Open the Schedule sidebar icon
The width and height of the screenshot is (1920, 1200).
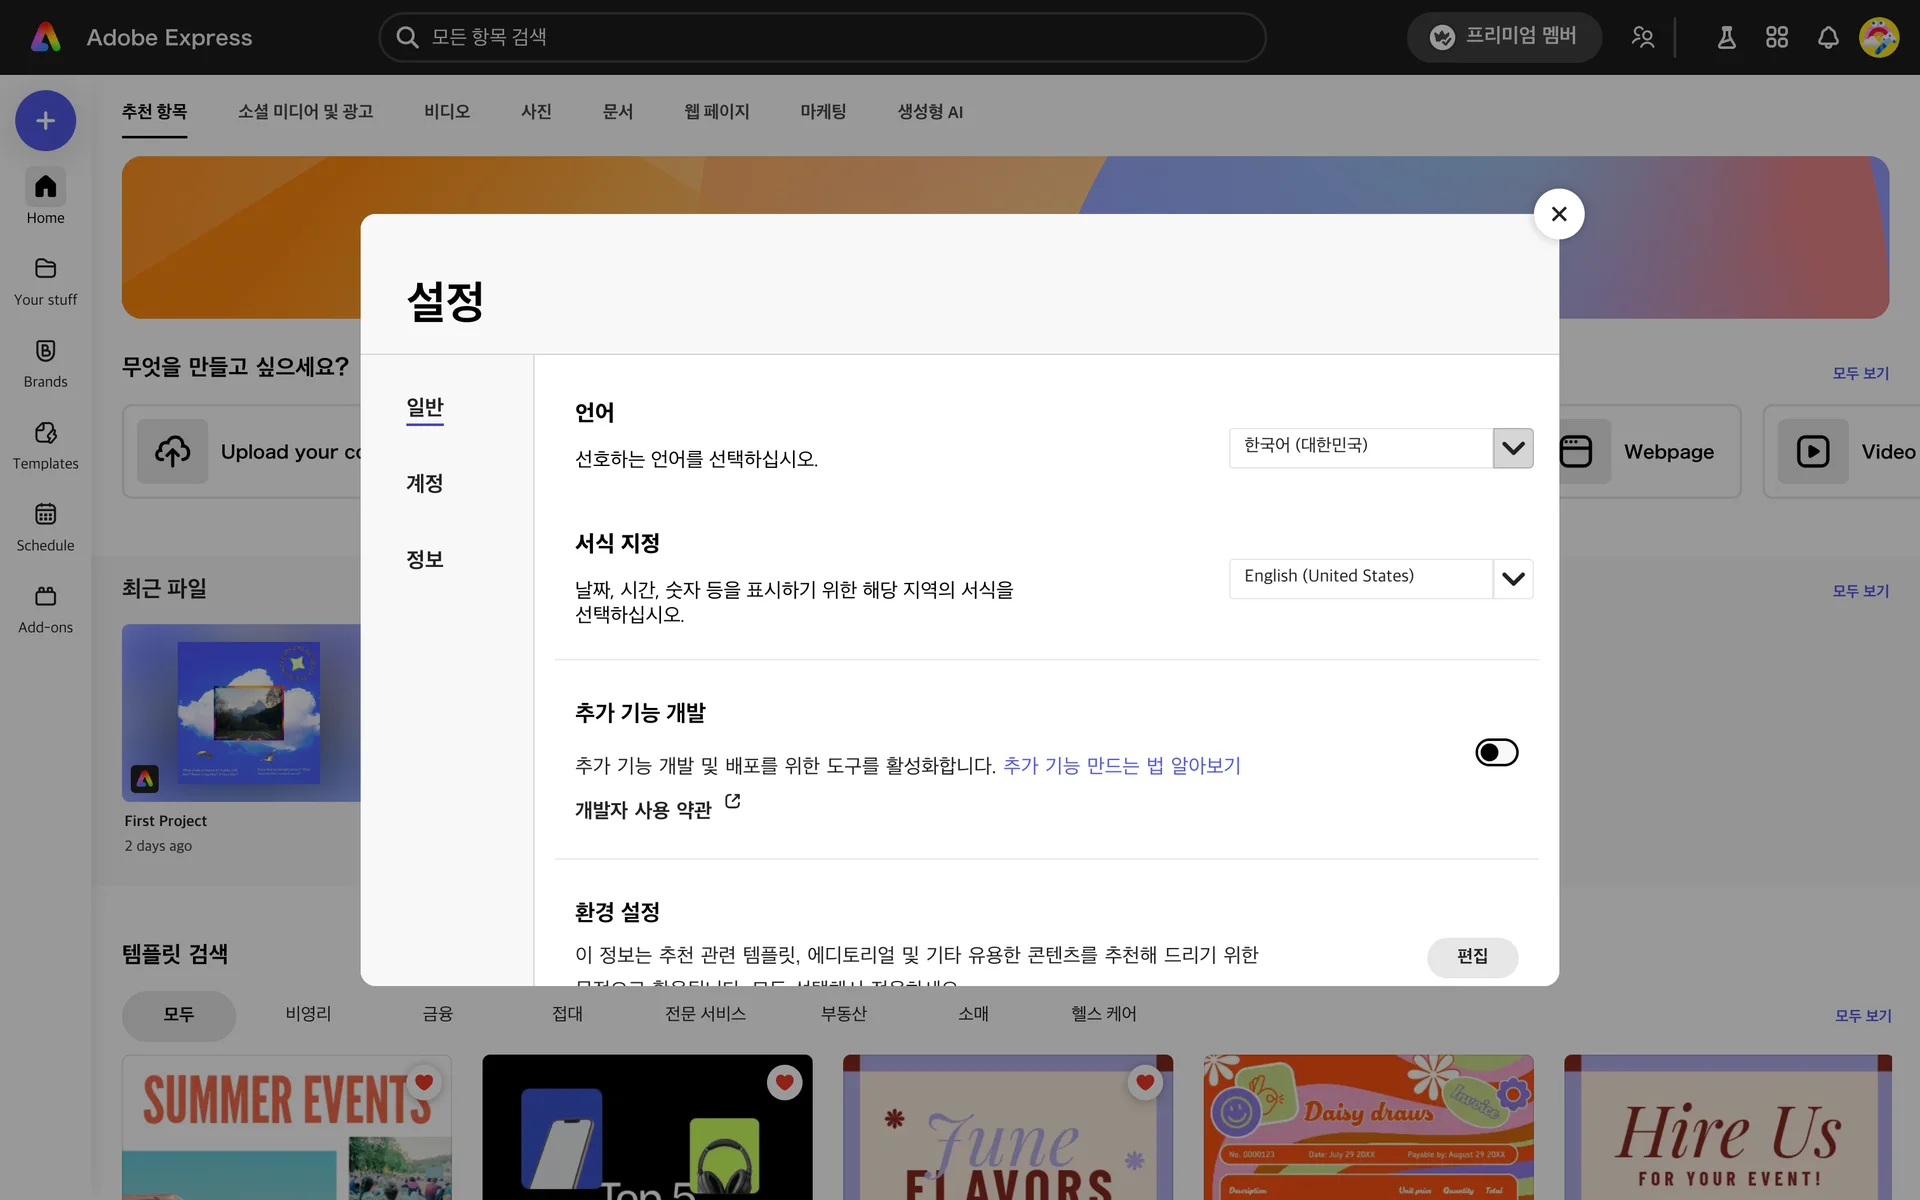coord(45,527)
